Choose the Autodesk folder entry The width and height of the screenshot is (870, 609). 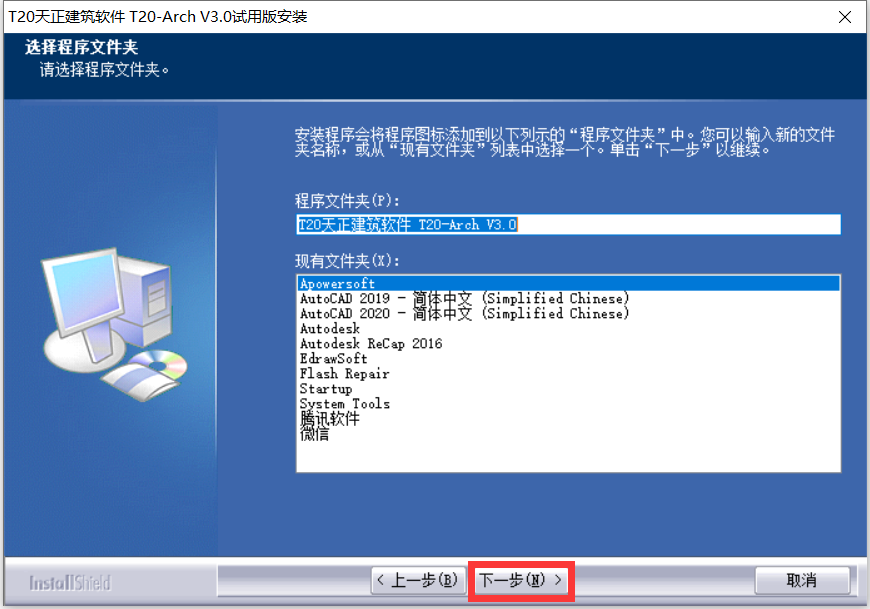tap(568, 328)
